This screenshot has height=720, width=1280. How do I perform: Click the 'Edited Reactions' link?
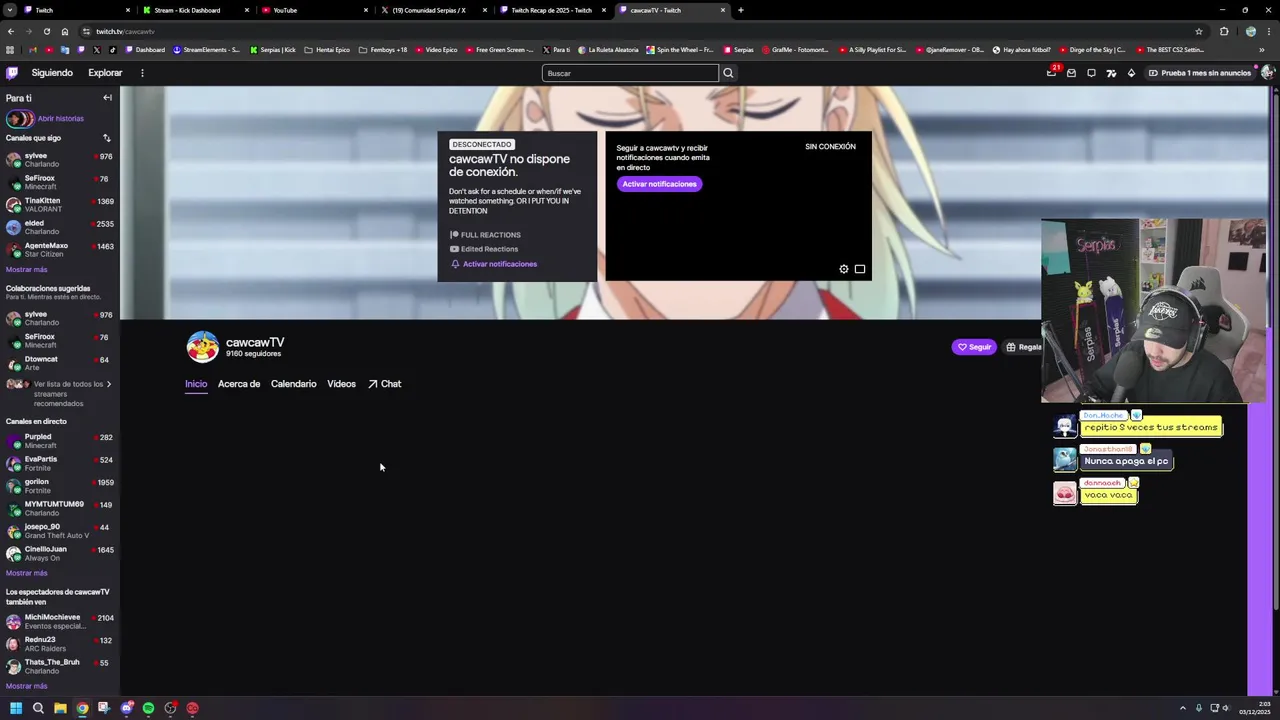click(484, 249)
